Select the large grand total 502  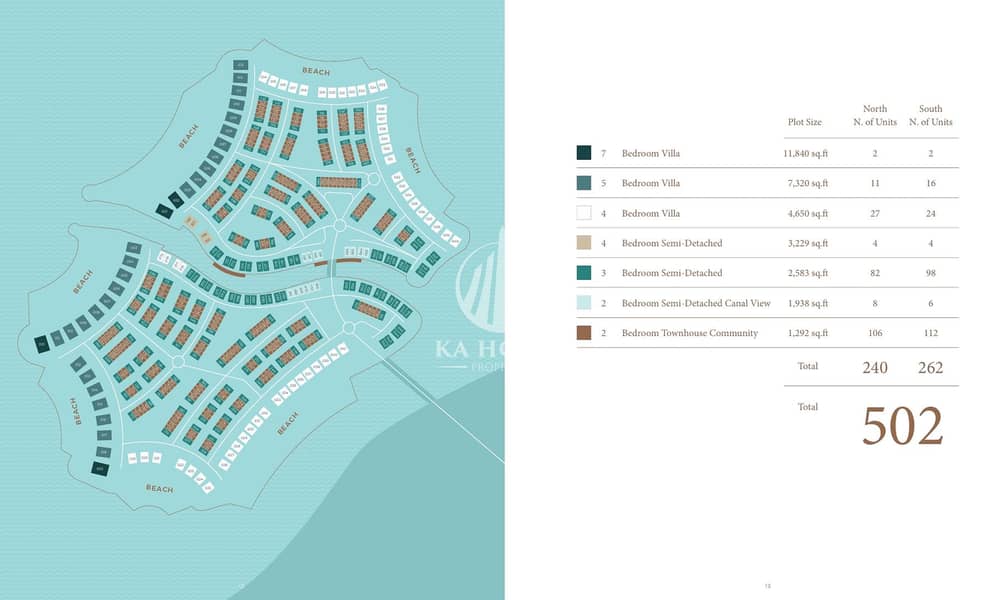click(x=902, y=427)
